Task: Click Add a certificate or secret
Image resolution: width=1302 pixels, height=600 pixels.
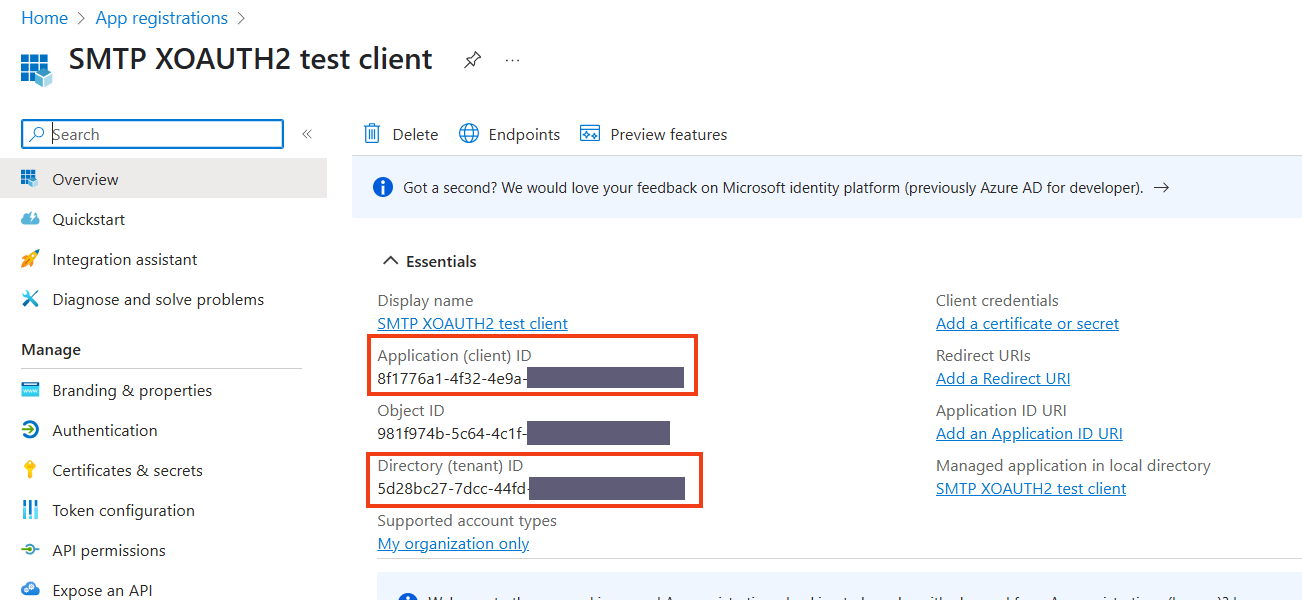Action: click(x=1027, y=323)
